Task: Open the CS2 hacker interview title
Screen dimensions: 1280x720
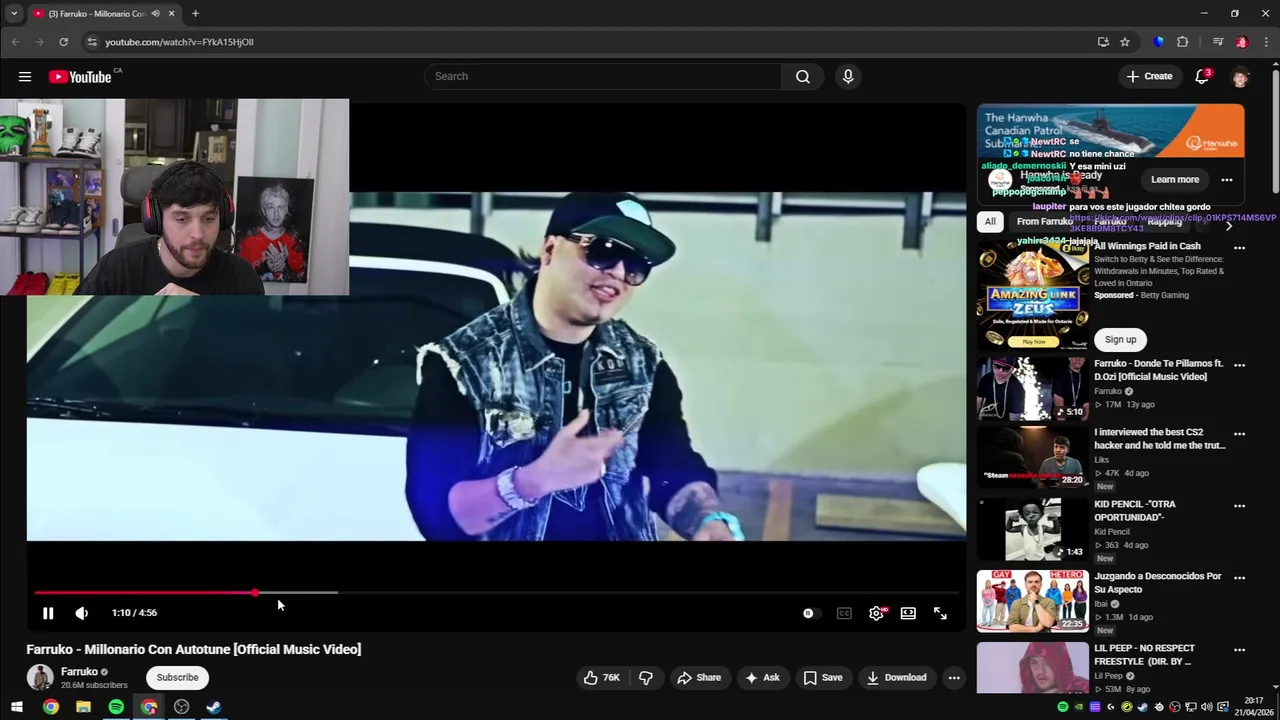Action: [1159, 439]
